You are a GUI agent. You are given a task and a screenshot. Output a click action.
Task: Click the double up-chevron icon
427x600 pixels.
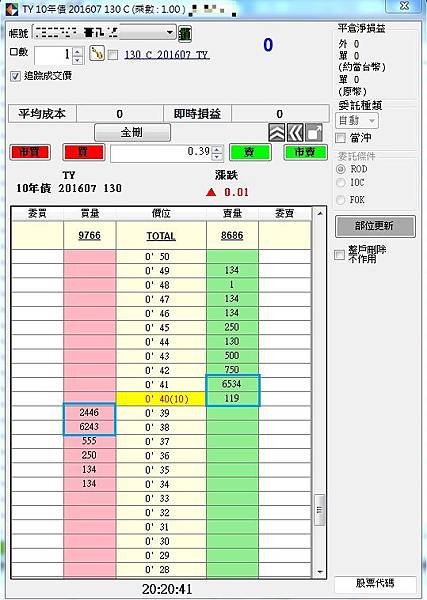point(277,133)
